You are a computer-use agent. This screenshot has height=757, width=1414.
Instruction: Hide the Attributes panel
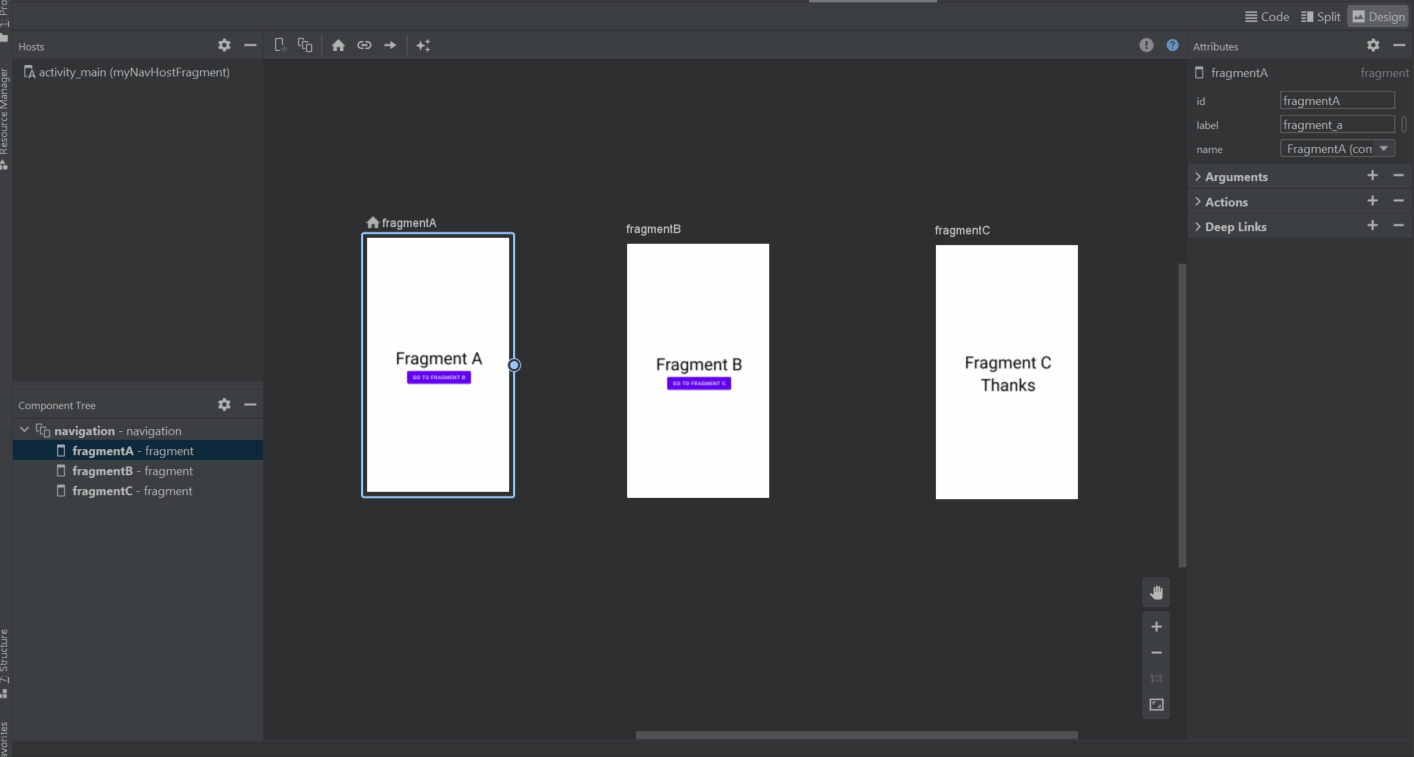click(1399, 45)
